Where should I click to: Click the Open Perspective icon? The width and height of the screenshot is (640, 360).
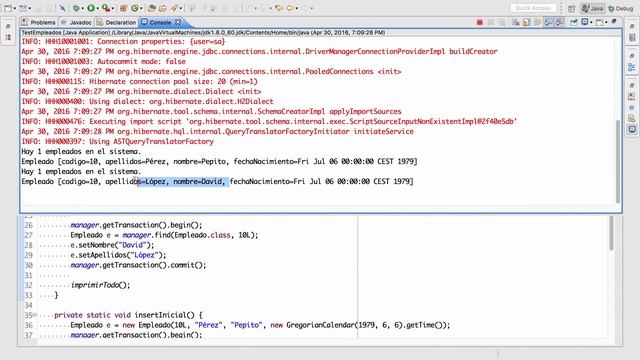coord(571,8)
